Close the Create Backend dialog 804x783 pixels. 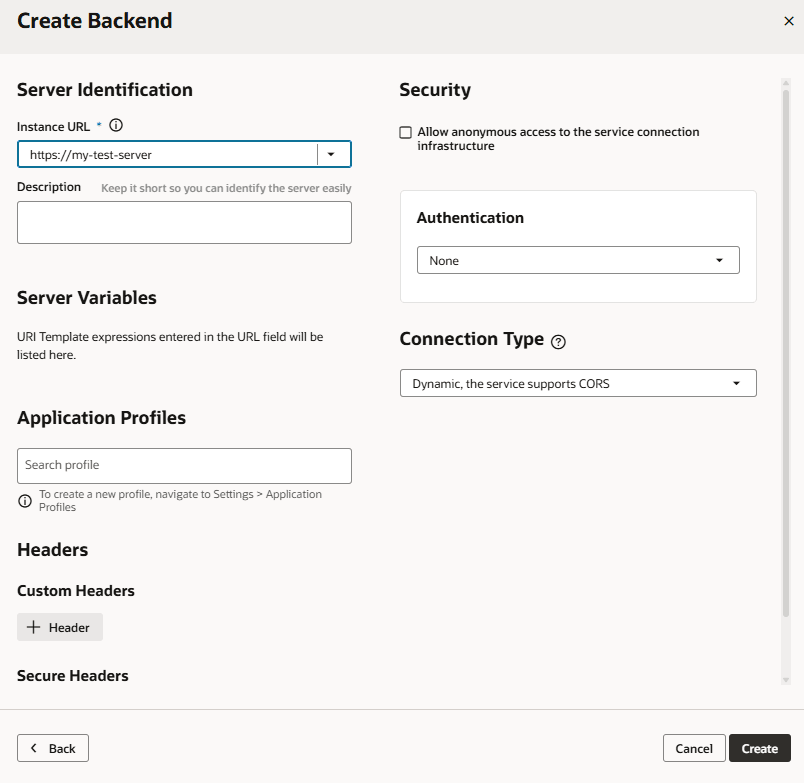click(x=789, y=20)
